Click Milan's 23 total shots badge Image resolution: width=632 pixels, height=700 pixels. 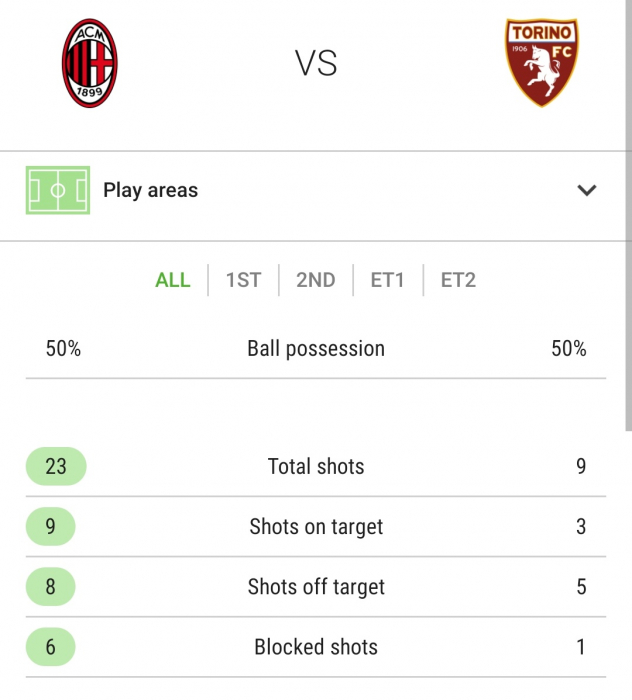pos(56,466)
